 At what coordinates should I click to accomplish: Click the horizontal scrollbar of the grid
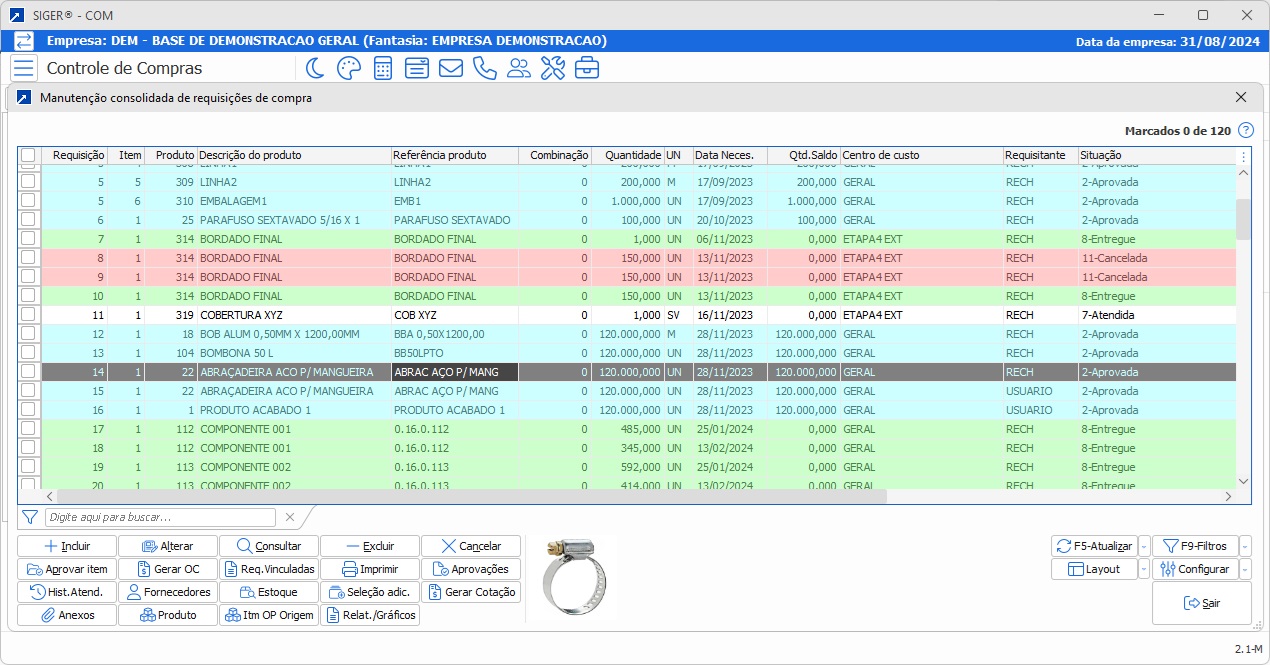pos(470,496)
